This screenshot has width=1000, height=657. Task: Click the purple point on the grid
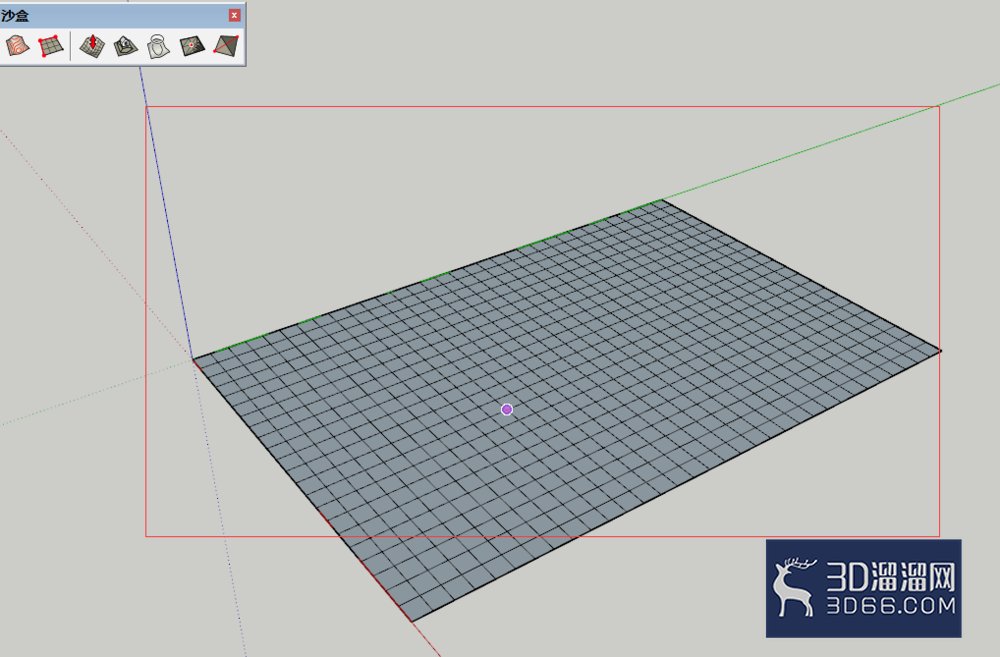[x=506, y=410]
